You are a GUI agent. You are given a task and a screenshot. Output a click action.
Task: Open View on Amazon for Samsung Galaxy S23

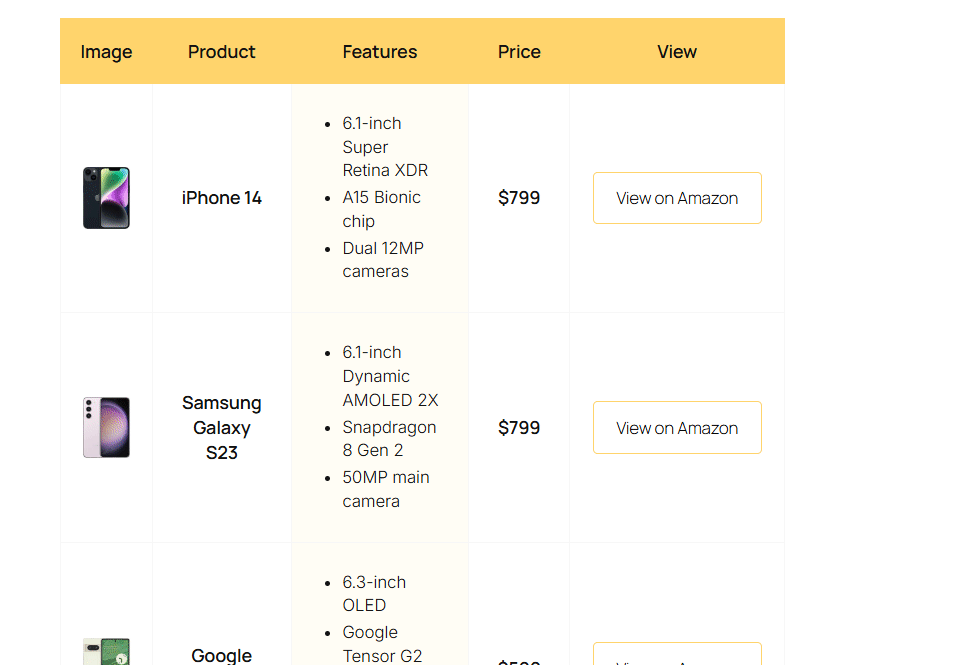(x=677, y=428)
